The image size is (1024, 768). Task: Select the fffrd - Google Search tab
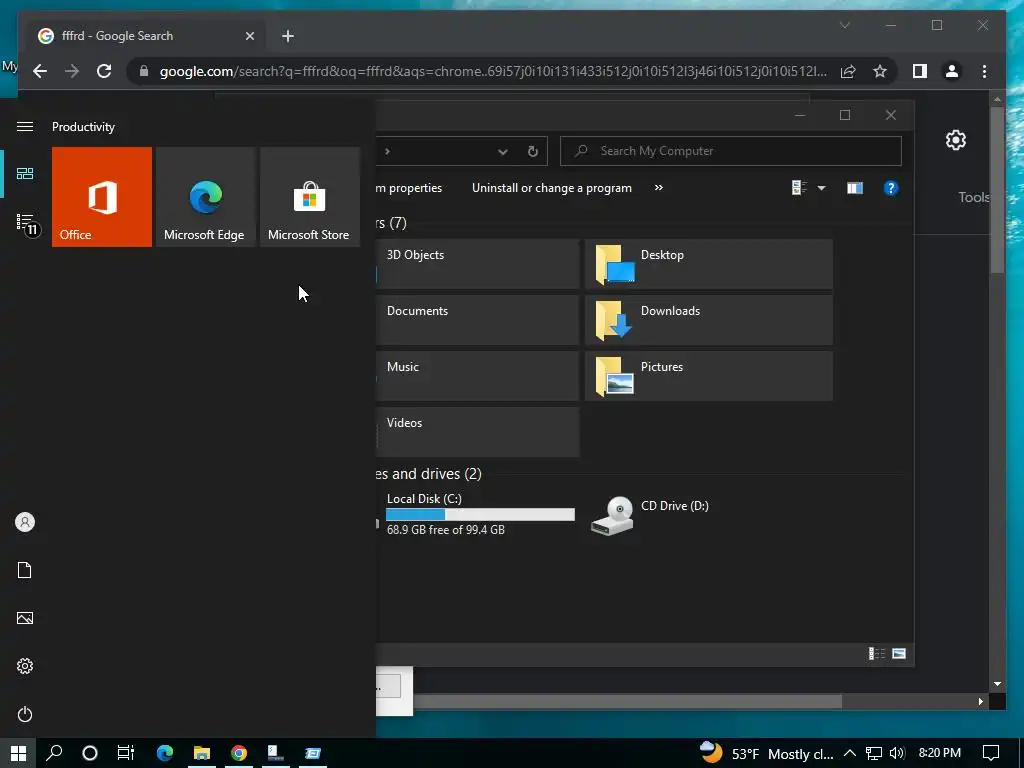pyautogui.click(x=145, y=36)
